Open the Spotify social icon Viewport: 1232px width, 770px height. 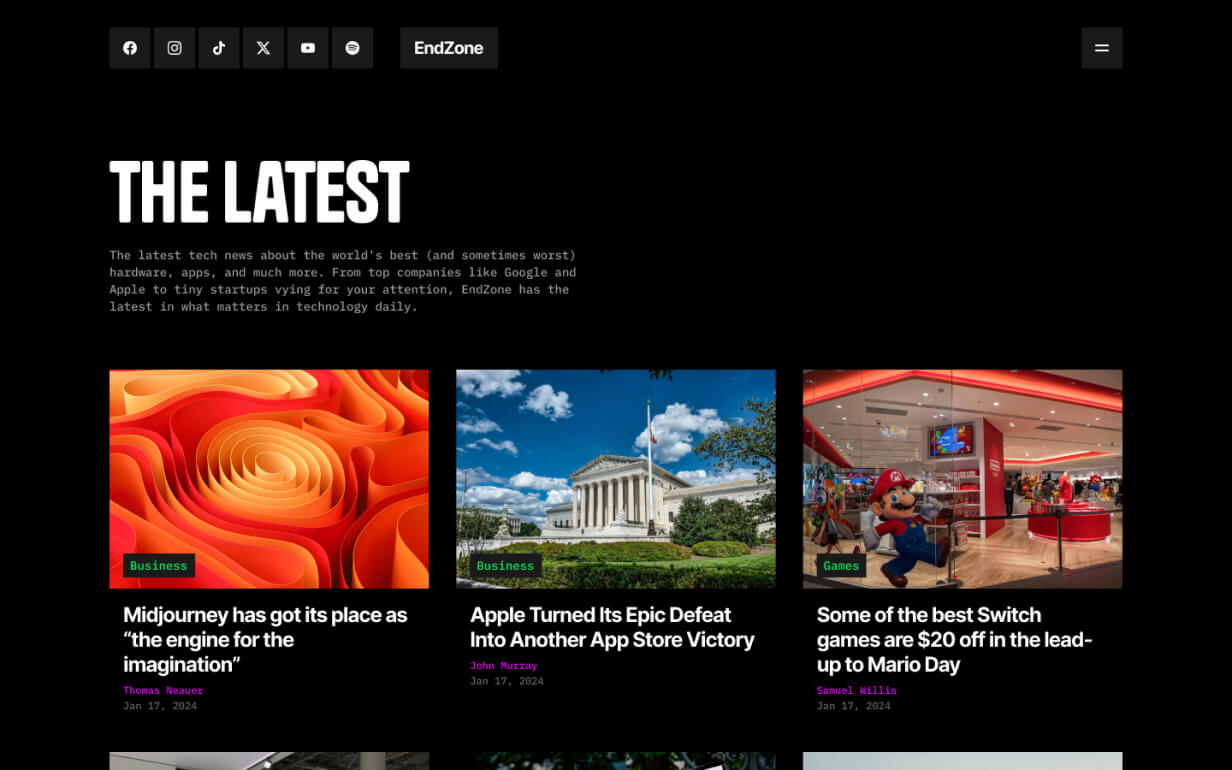click(x=352, y=48)
